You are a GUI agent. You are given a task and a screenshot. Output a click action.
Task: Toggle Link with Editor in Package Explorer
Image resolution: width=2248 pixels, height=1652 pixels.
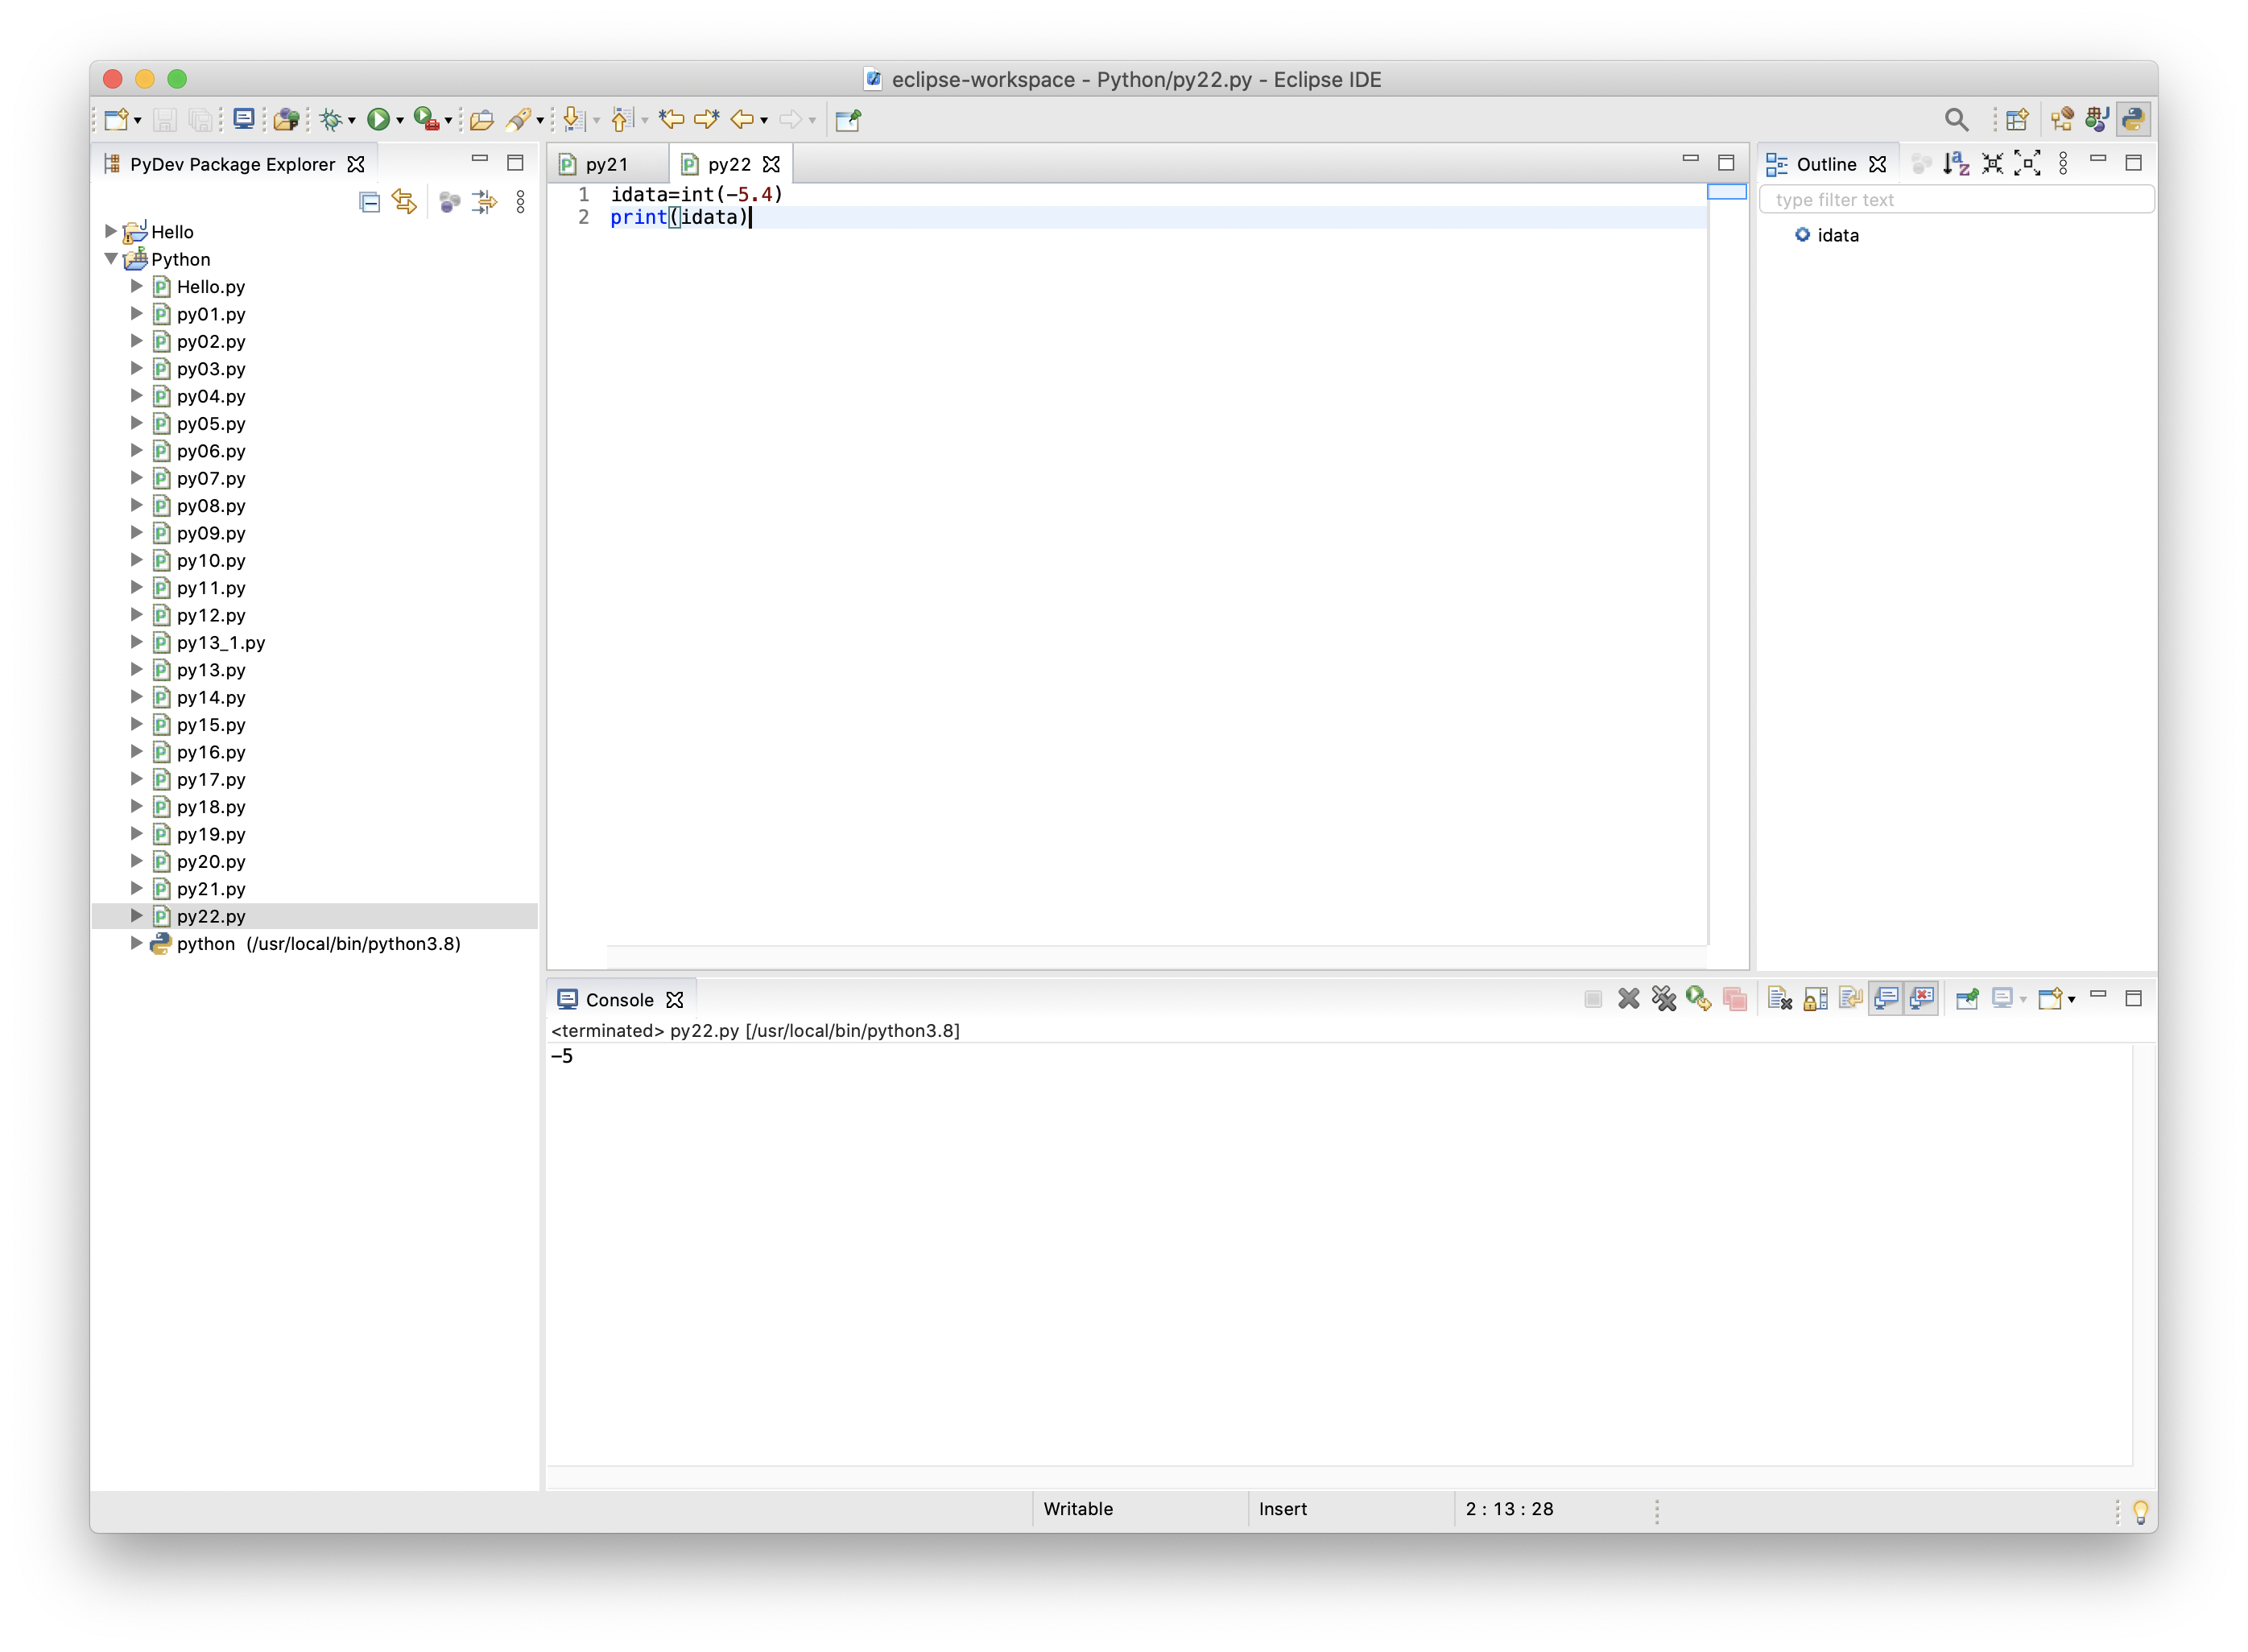pyautogui.click(x=404, y=203)
